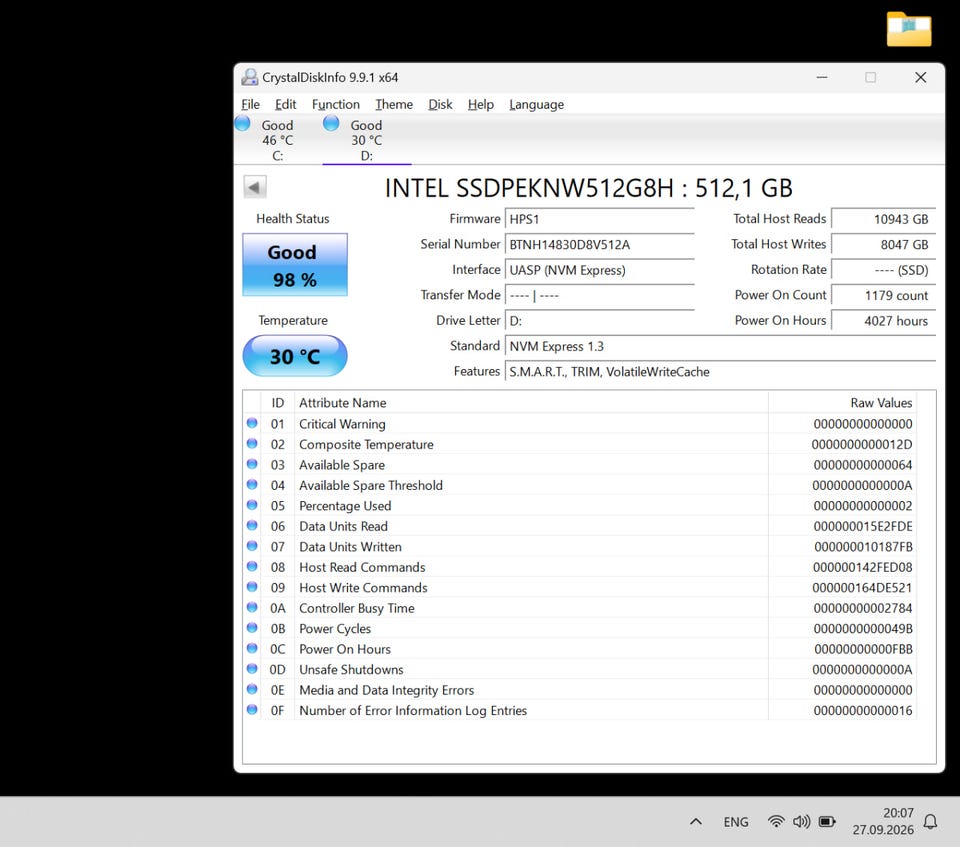Open the volume speaker tray icon
This screenshot has height=847, width=960.
(x=801, y=821)
